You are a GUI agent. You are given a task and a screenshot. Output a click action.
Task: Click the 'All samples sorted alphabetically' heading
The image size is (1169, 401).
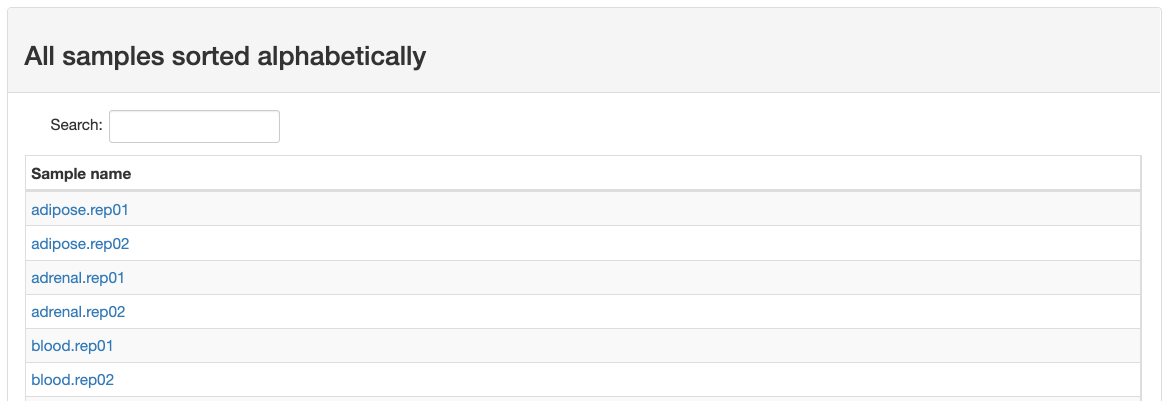(x=225, y=56)
